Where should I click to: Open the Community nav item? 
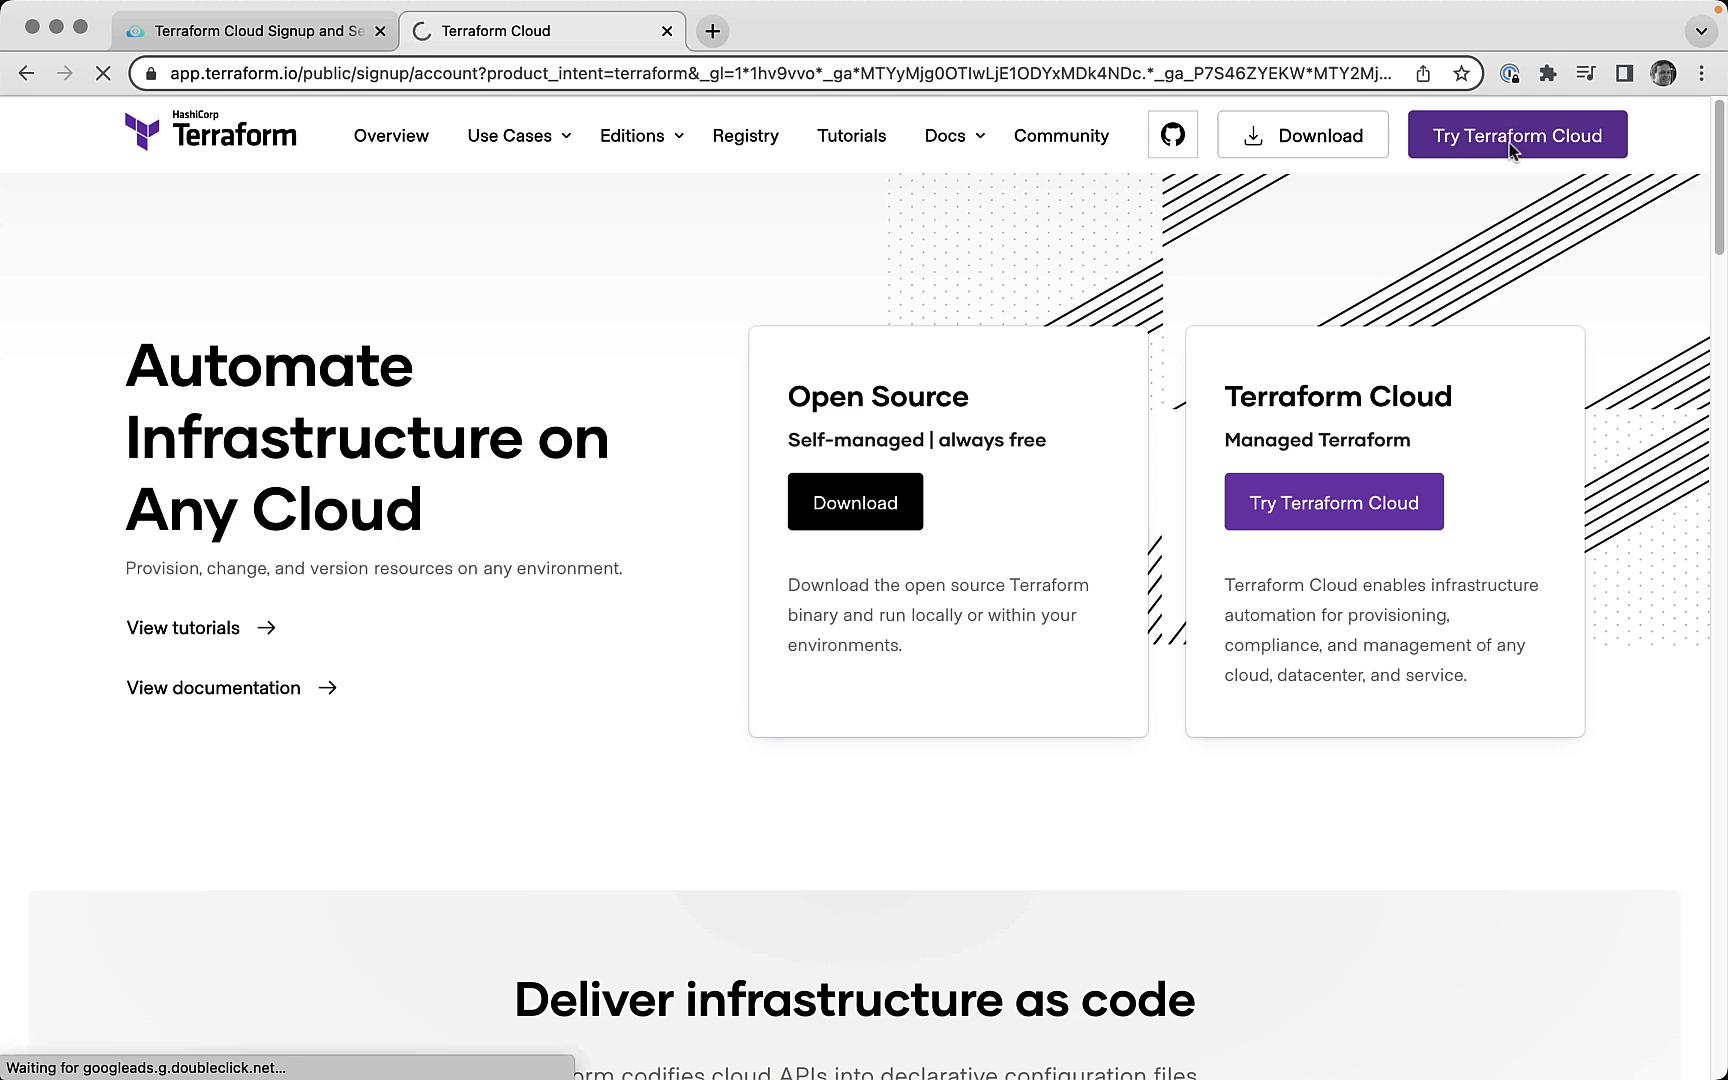[x=1061, y=135]
